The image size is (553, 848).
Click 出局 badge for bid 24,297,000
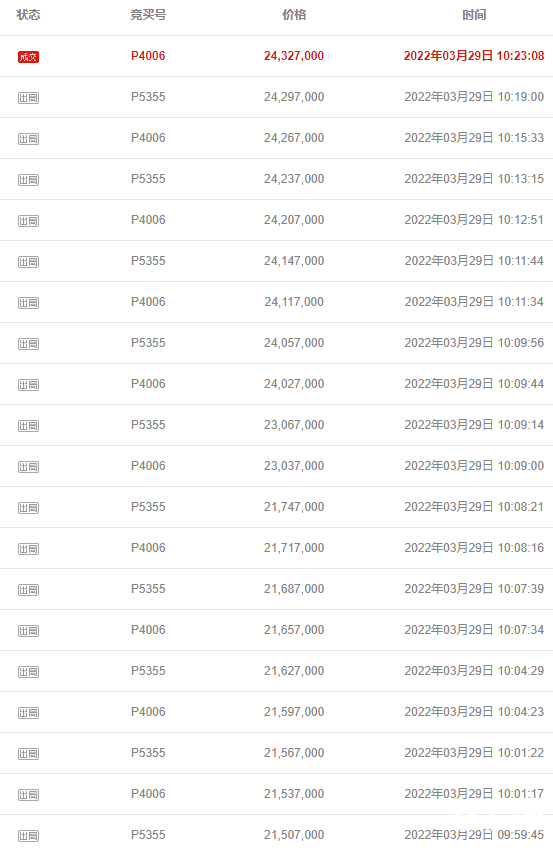(28, 98)
